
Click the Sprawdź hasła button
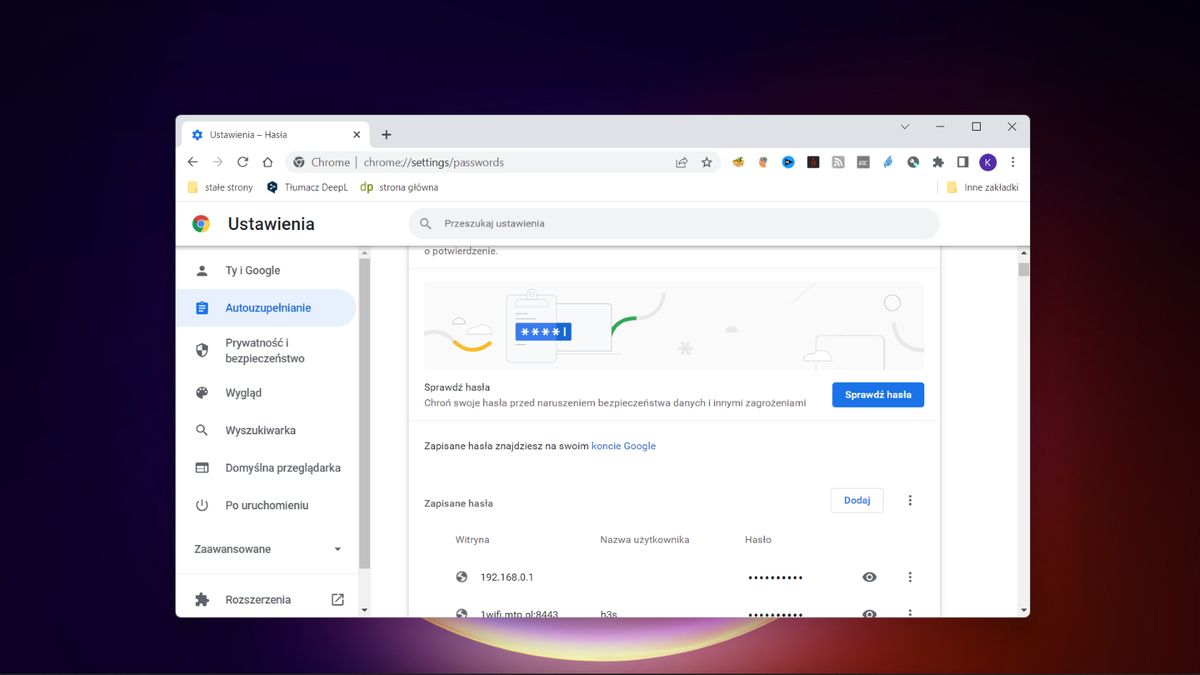[x=877, y=394]
